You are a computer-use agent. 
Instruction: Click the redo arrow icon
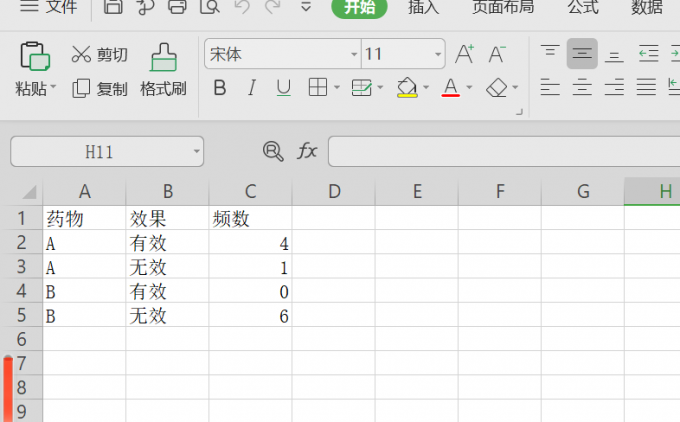(273, 6)
